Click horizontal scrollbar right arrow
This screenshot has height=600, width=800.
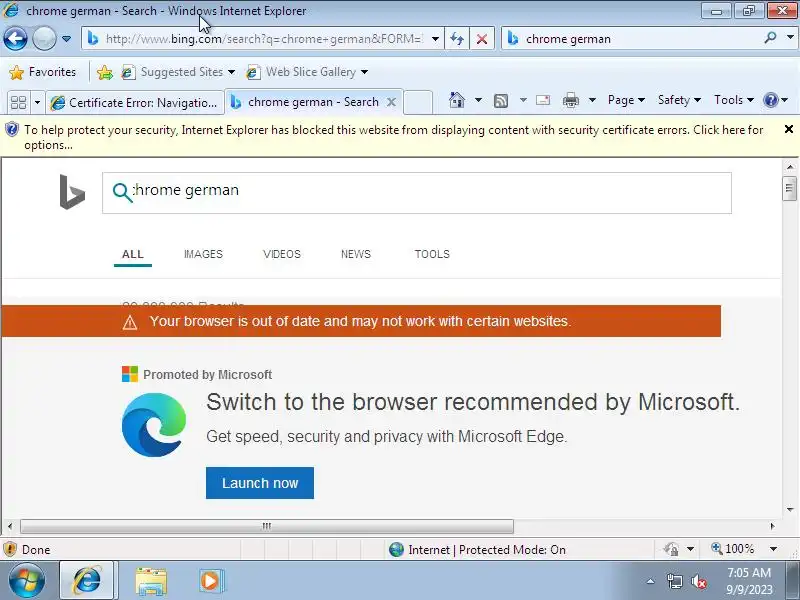772,526
